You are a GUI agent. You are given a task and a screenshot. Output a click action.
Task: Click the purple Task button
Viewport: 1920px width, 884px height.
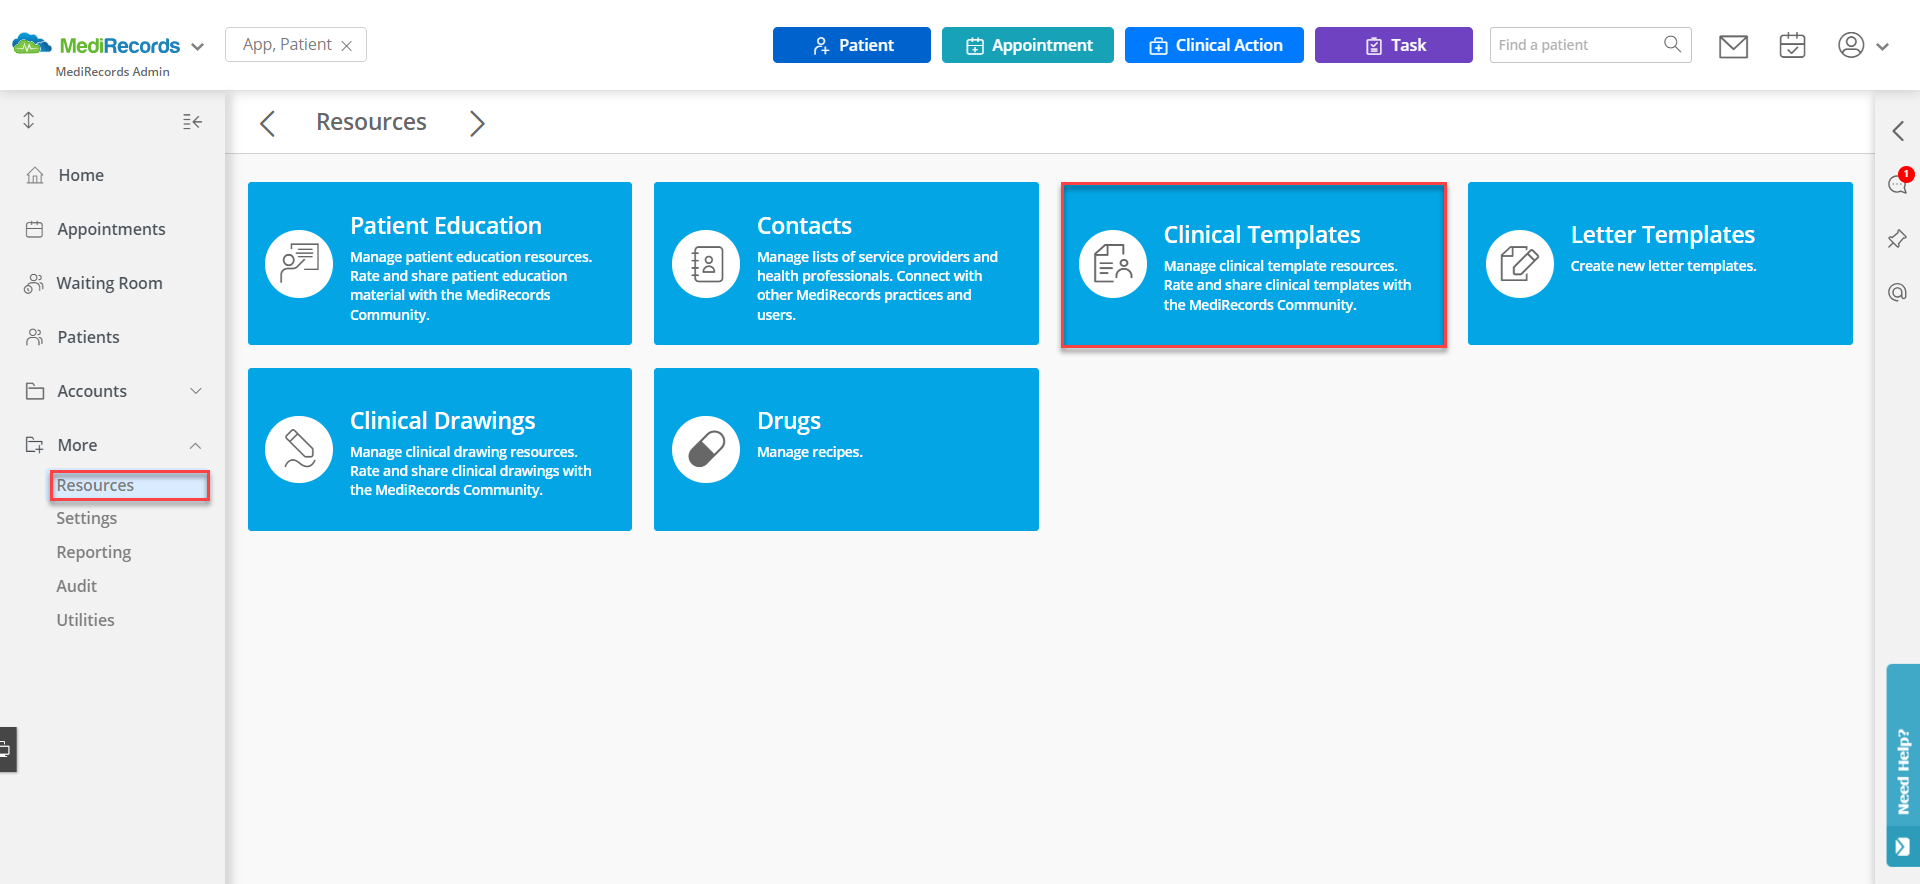(x=1394, y=45)
